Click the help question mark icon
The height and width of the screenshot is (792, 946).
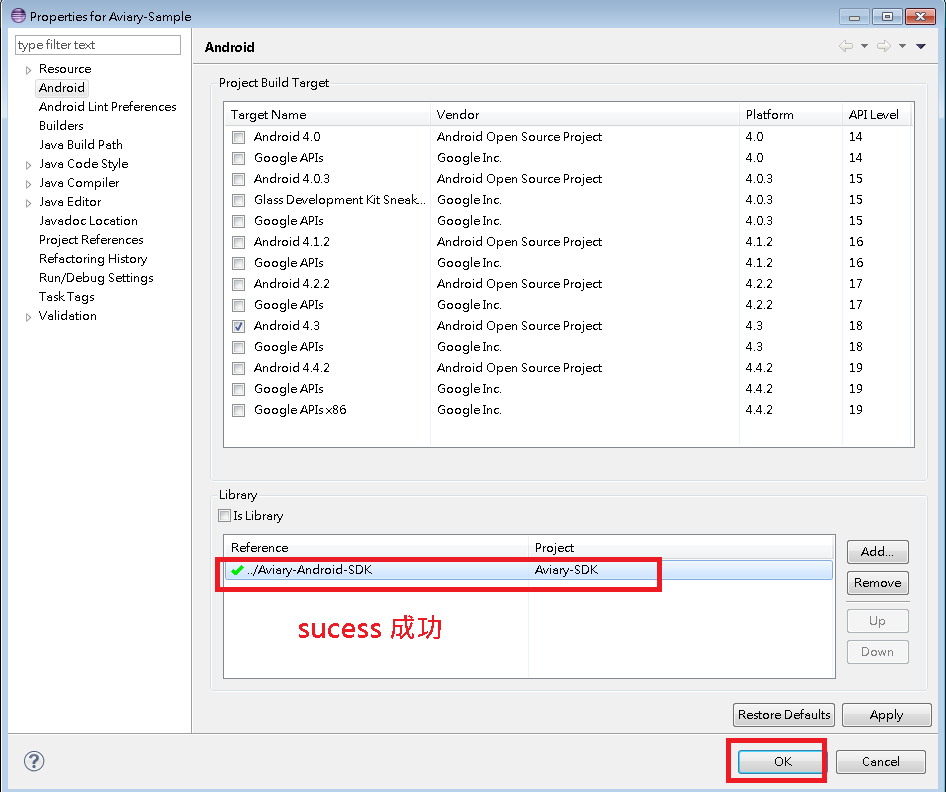(34, 761)
